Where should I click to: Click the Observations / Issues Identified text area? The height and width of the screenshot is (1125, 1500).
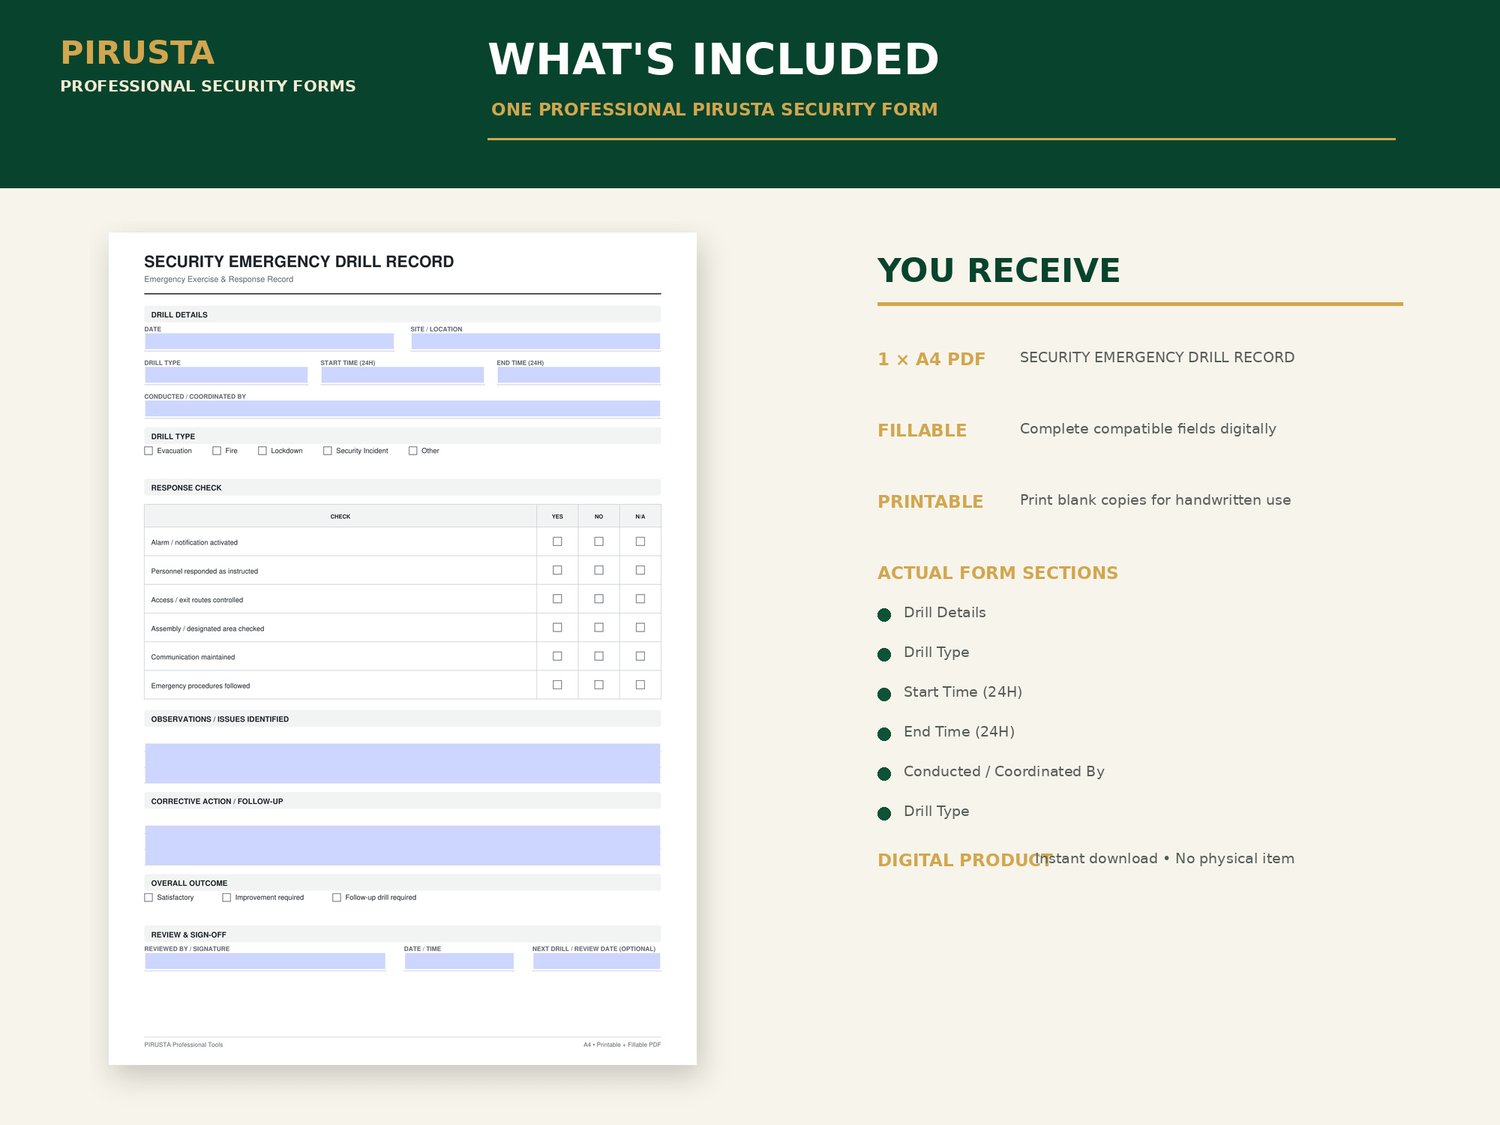pos(402,763)
